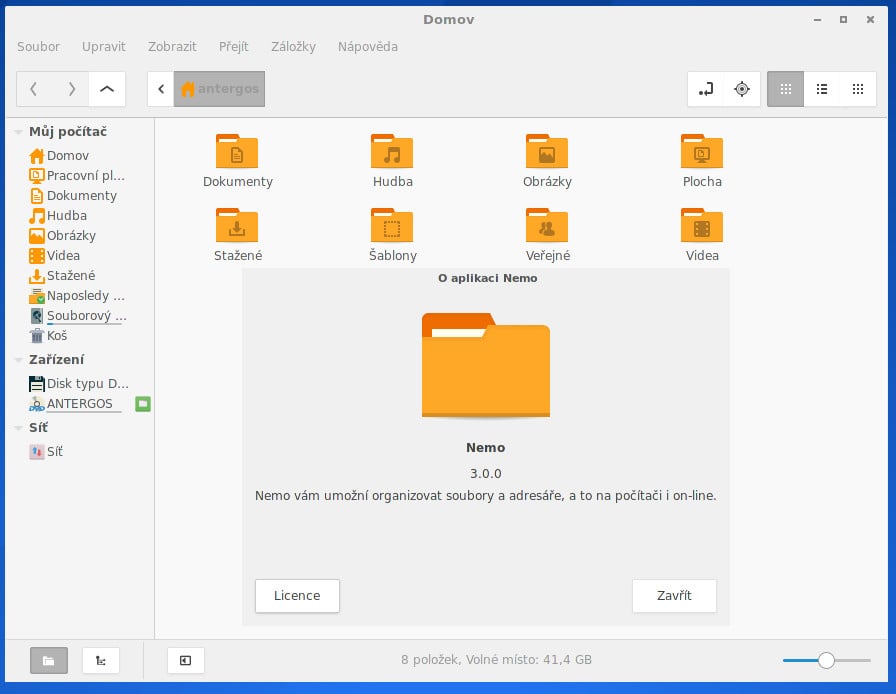Image resolution: width=896 pixels, height=694 pixels.
Task: Collapse the Můj počítač section
Action: click(x=18, y=131)
